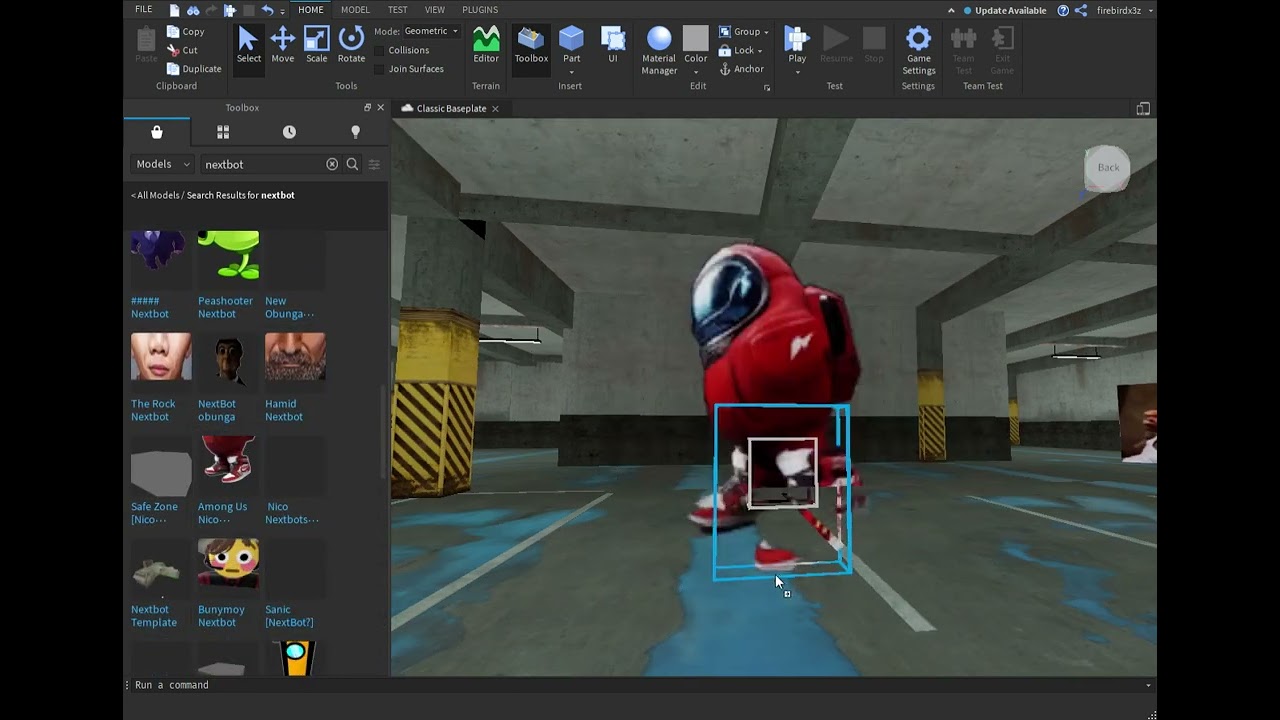
Task: Open Toolbox search filter options
Action: [374, 164]
